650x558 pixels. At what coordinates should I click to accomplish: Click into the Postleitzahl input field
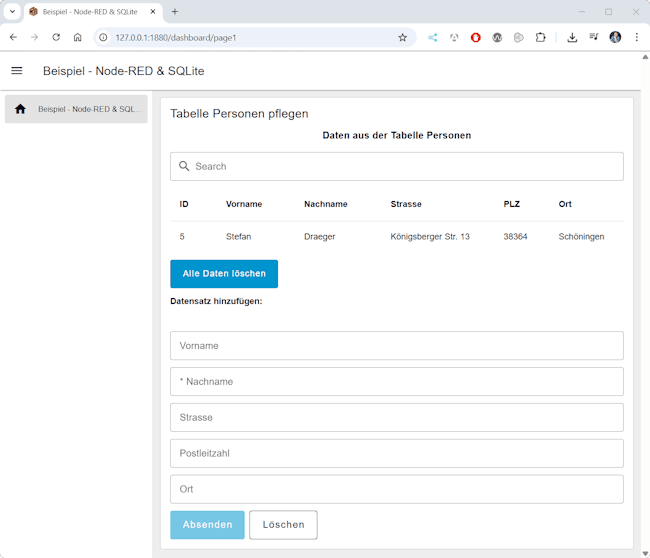(x=397, y=453)
